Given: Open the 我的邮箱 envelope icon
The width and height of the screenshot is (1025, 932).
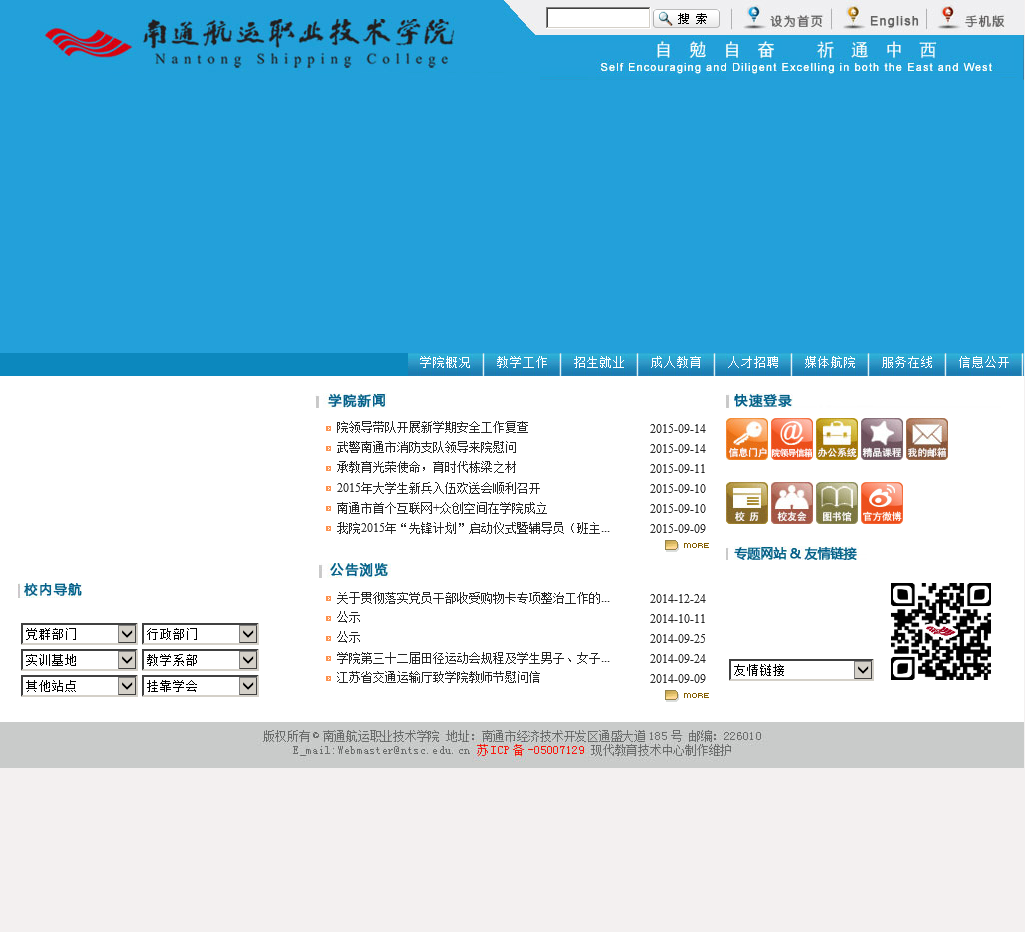Looking at the screenshot, I should 927,439.
